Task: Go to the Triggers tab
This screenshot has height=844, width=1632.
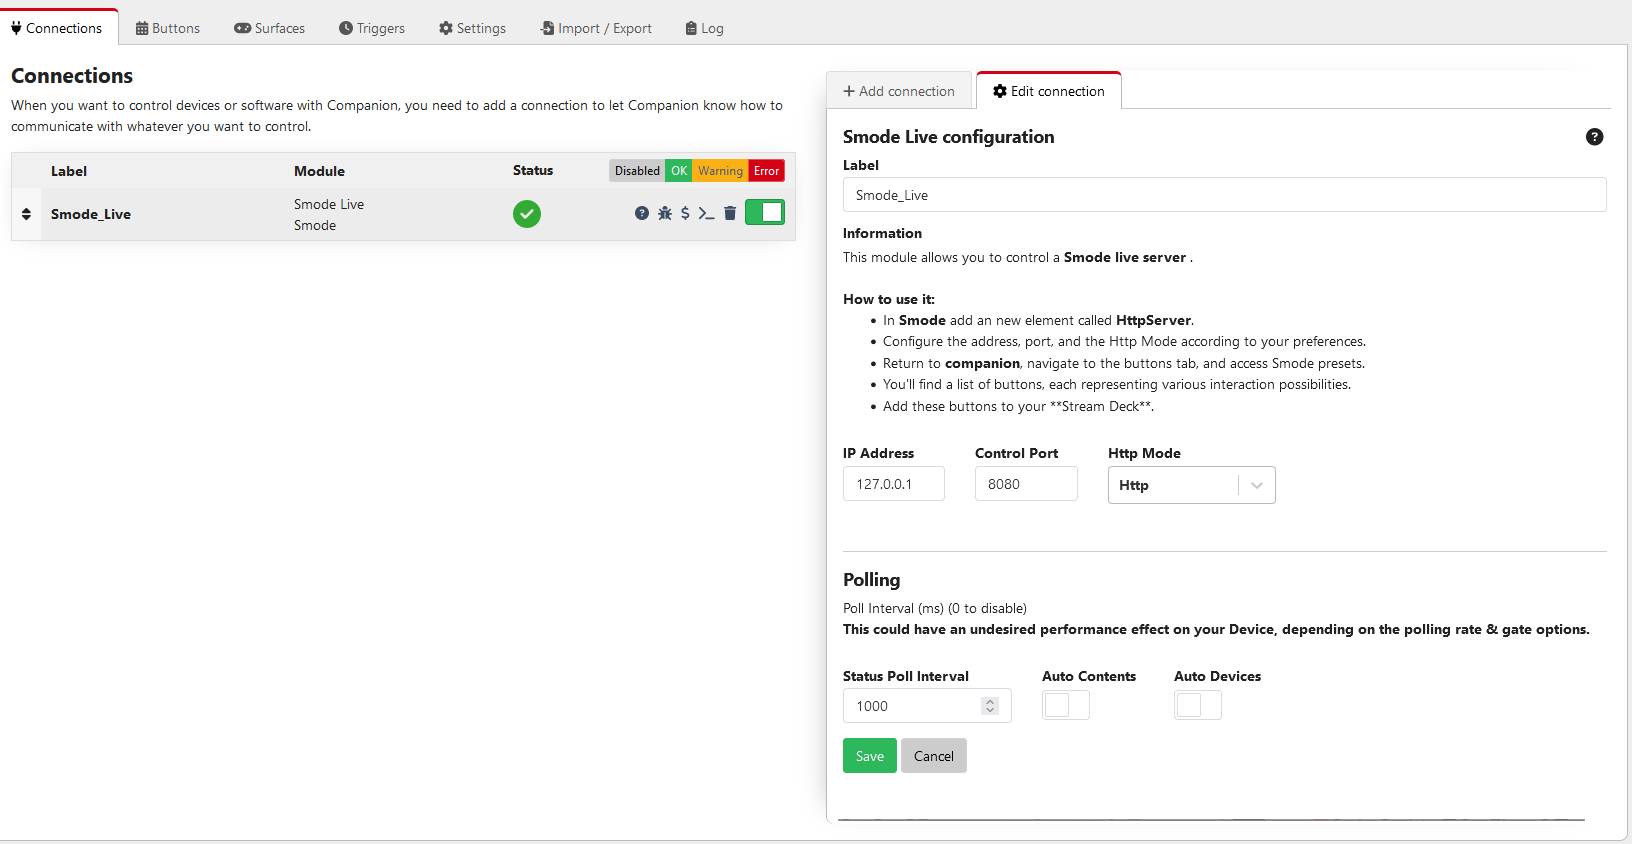Action: pos(372,28)
